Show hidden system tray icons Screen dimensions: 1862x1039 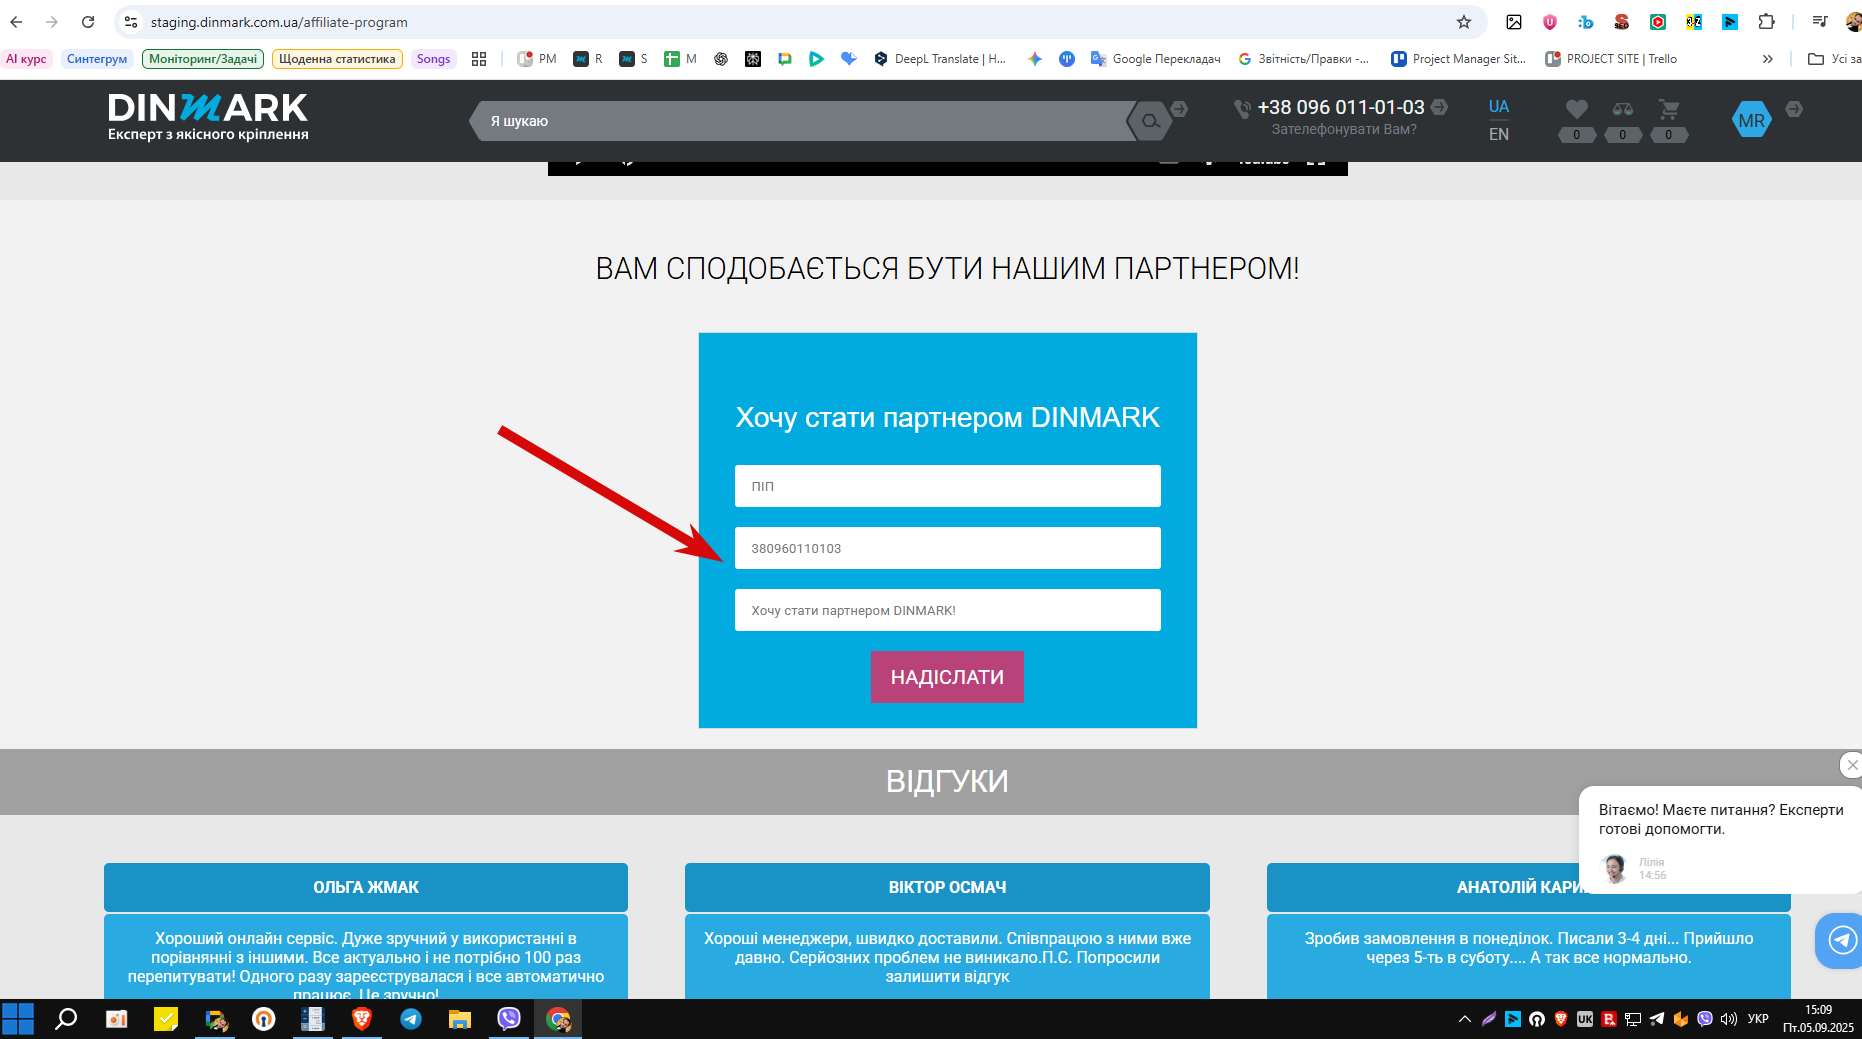pyautogui.click(x=1465, y=1019)
